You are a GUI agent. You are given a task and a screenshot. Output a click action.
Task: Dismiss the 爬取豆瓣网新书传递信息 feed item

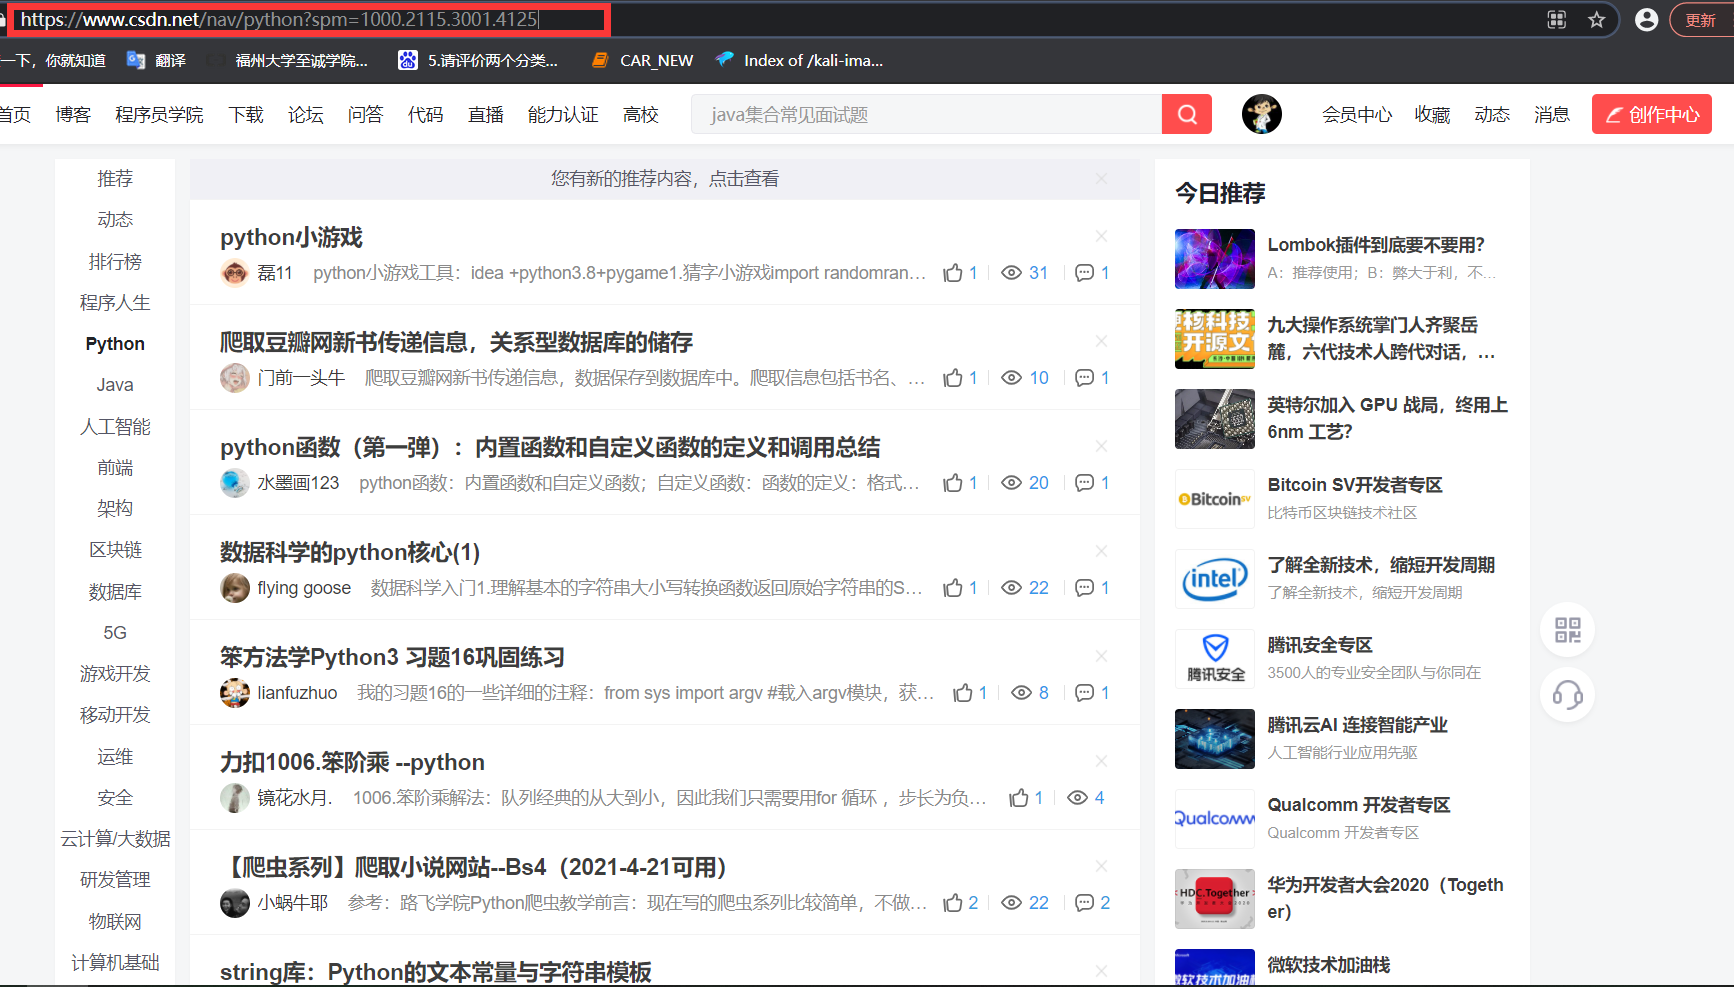pyautogui.click(x=1101, y=341)
